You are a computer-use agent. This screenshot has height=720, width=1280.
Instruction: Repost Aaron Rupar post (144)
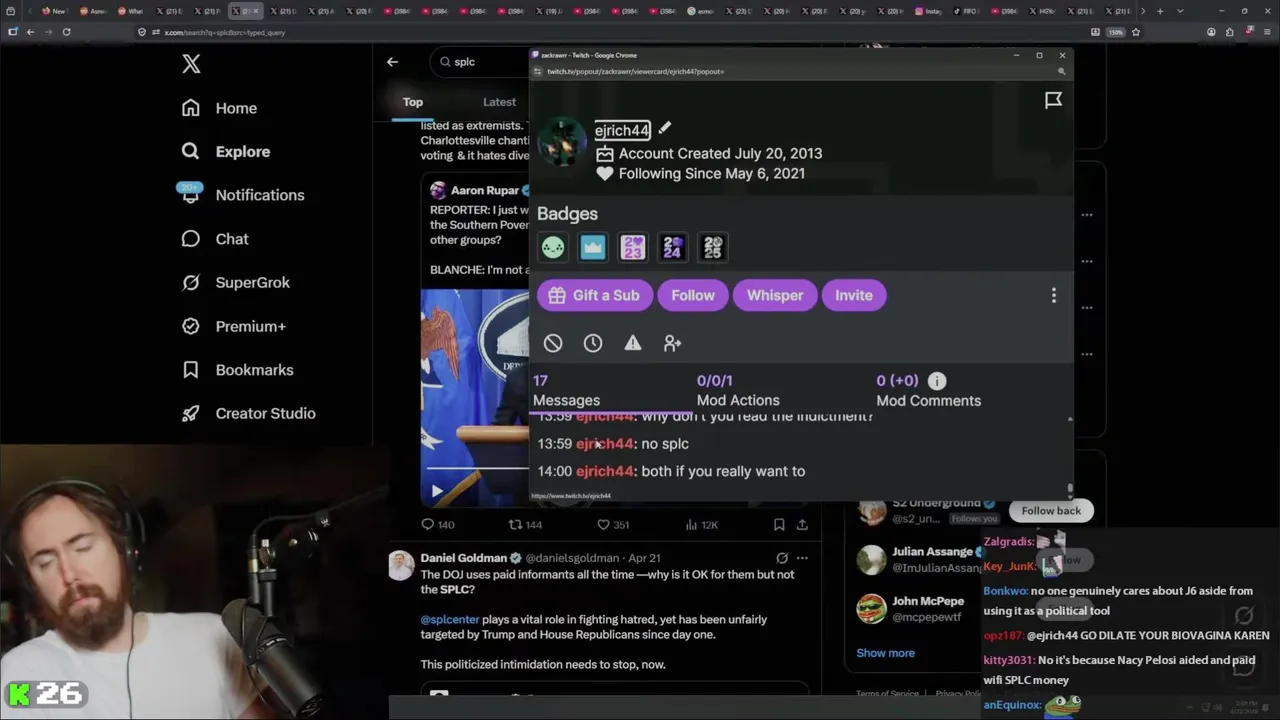coord(525,524)
